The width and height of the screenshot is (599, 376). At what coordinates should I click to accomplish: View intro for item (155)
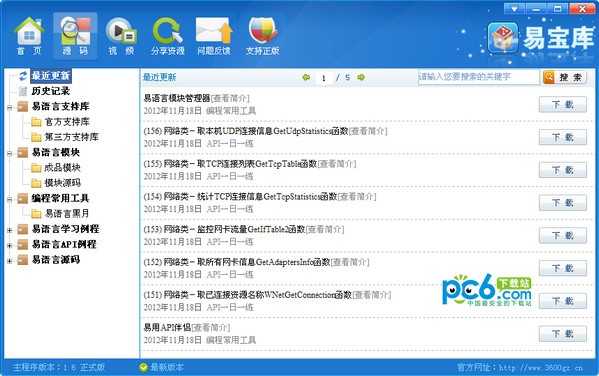[337, 164]
